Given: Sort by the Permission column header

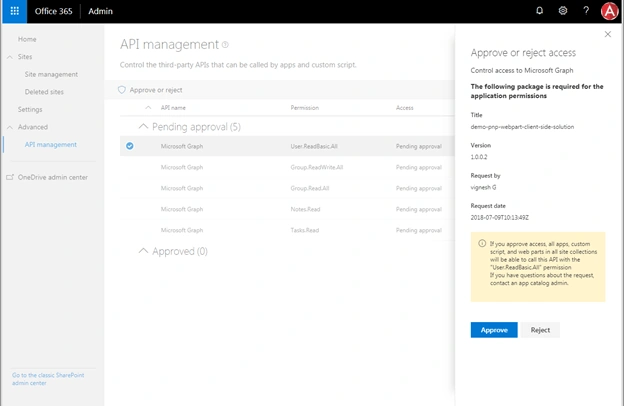Looking at the screenshot, I should pos(304,107).
